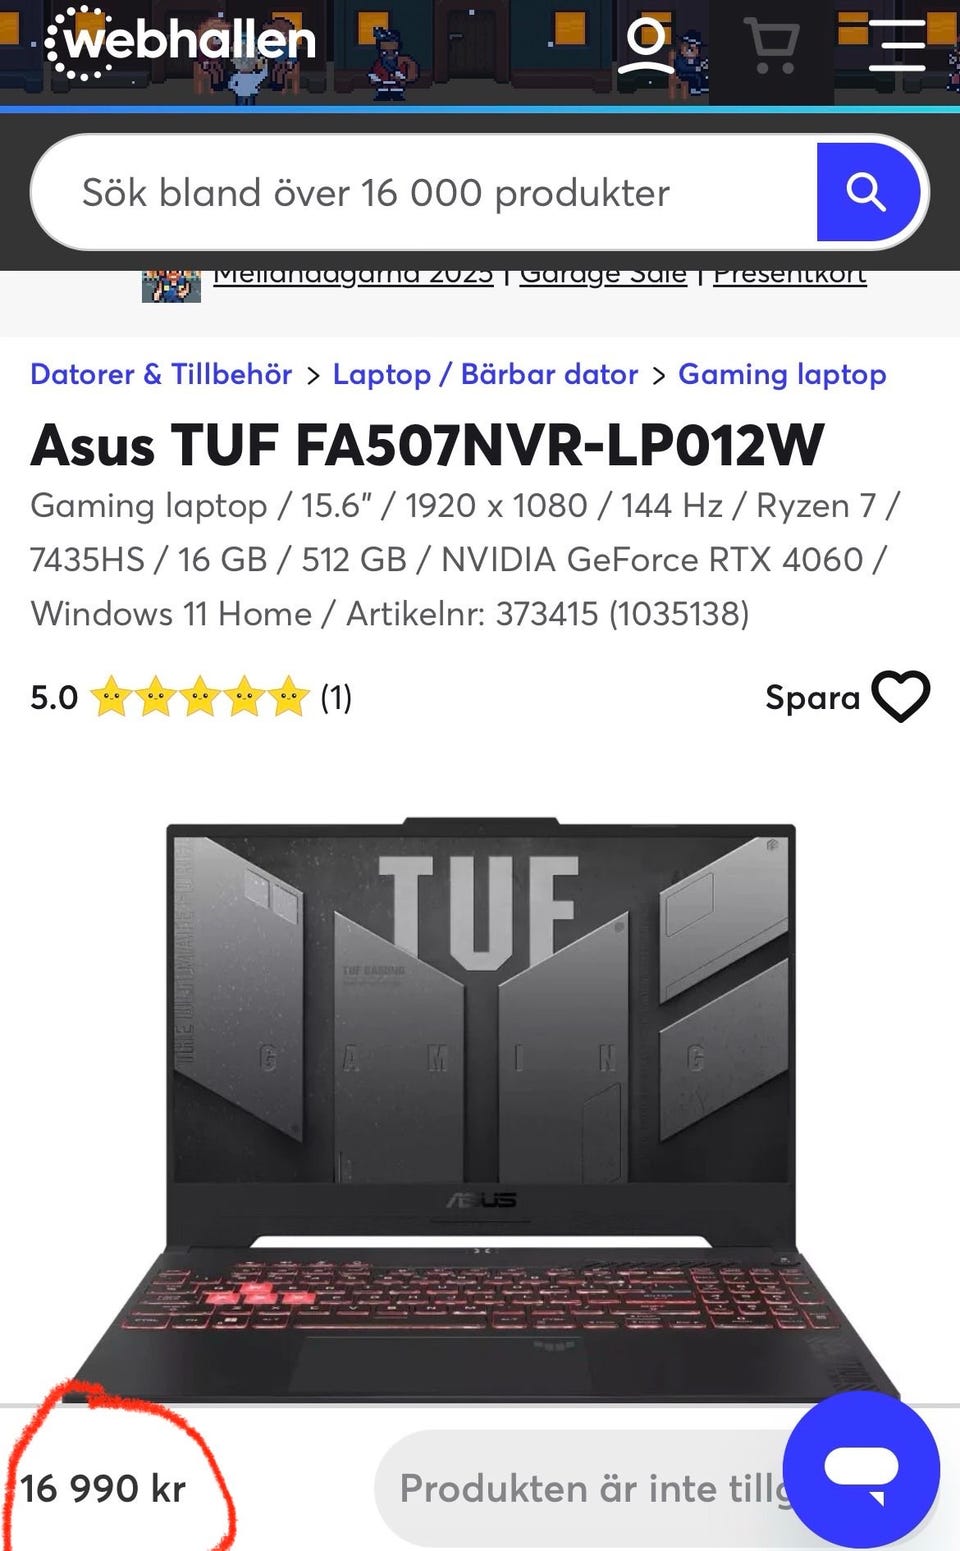Open the Presentkort link
Image resolution: width=960 pixels, height=1551 pixels.
click(x=789, y=274)
